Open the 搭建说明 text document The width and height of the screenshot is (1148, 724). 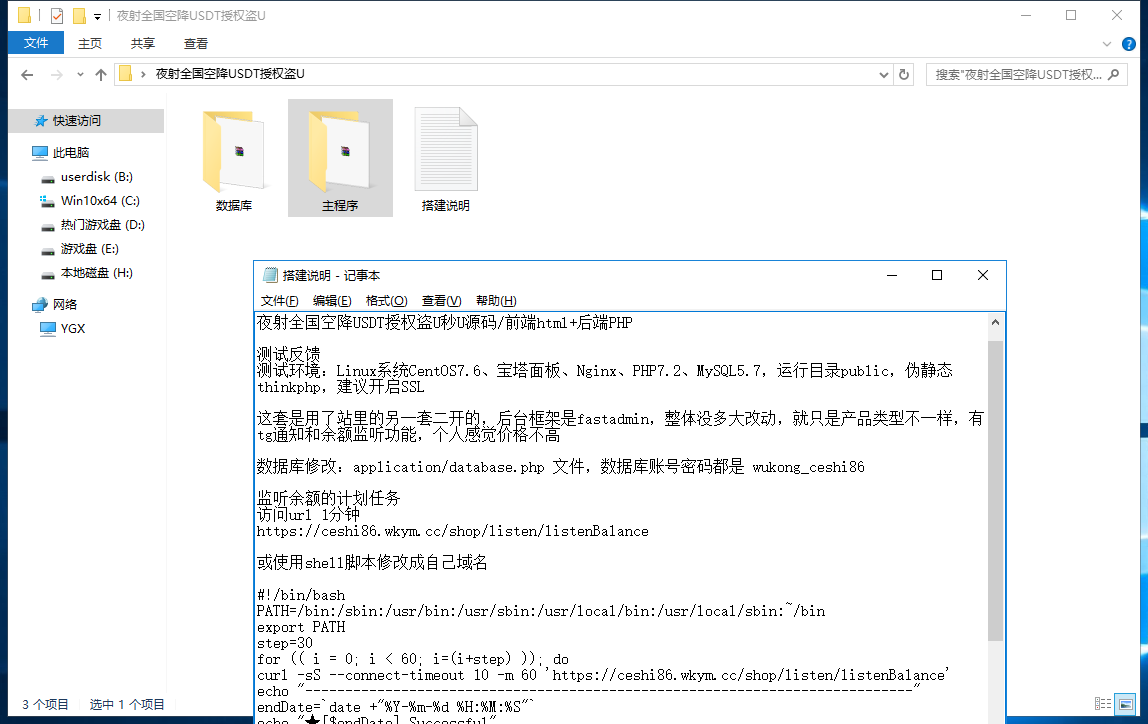[445, 150]
